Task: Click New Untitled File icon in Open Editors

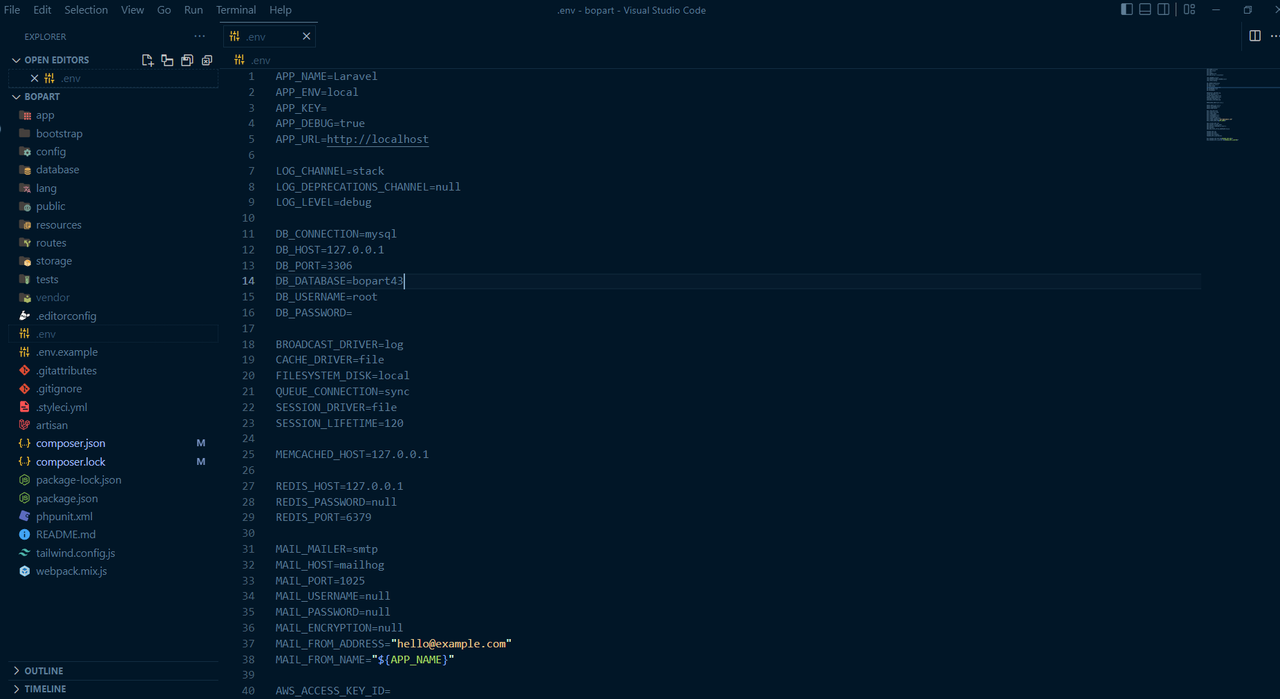Action: coord(148,60)
